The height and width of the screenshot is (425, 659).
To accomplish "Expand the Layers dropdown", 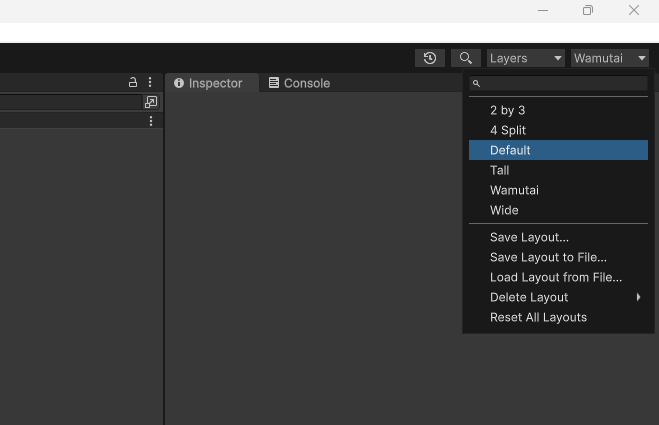I will tap(526, 58).
